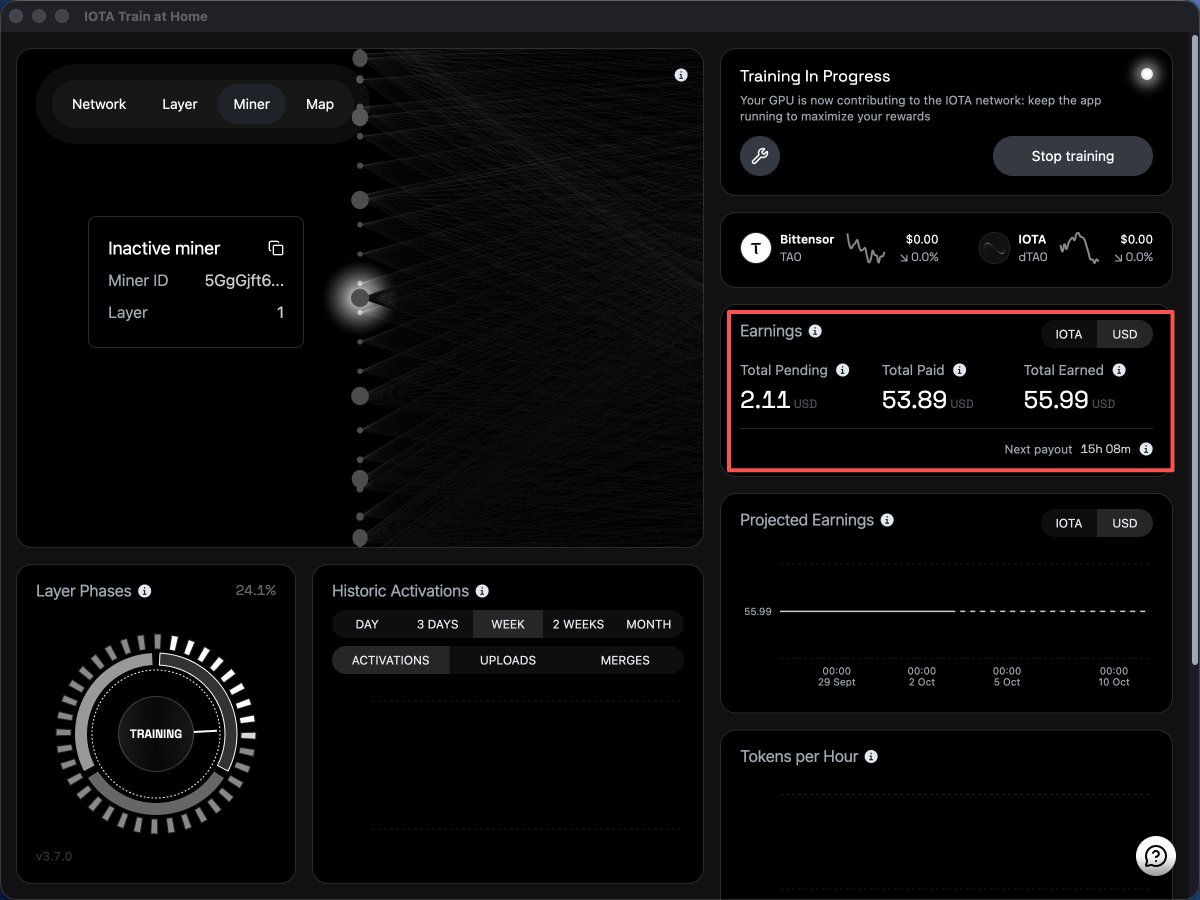Click the 24.1% layer phase progress

(x=256, y=590)
